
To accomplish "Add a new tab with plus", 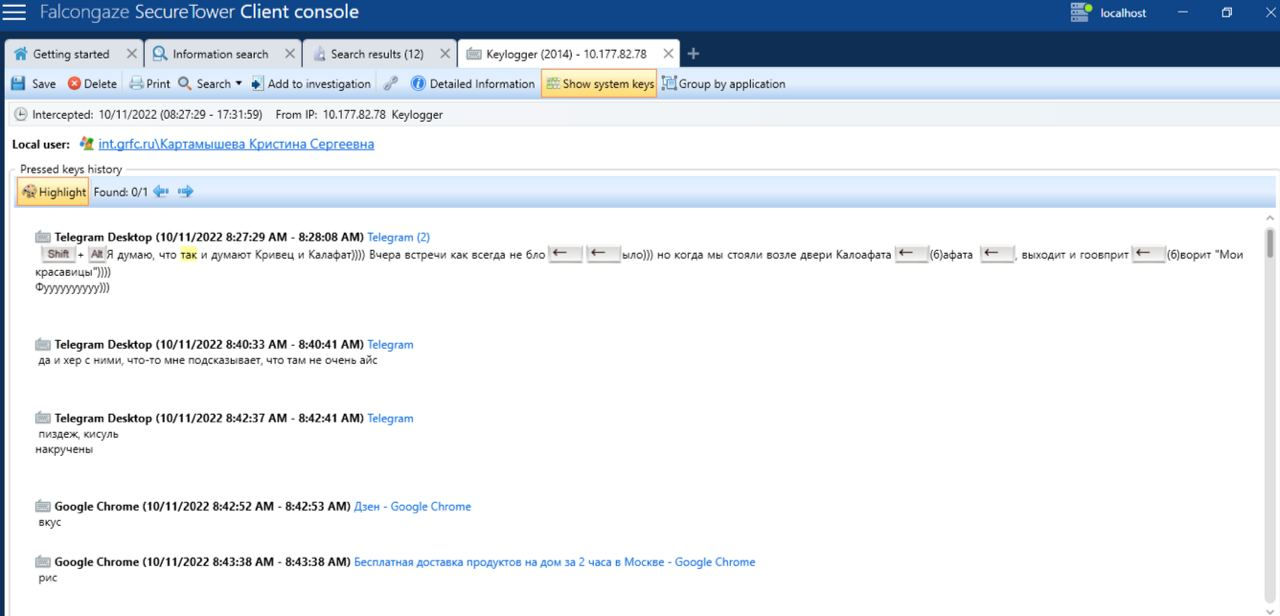I will [694, 54].
